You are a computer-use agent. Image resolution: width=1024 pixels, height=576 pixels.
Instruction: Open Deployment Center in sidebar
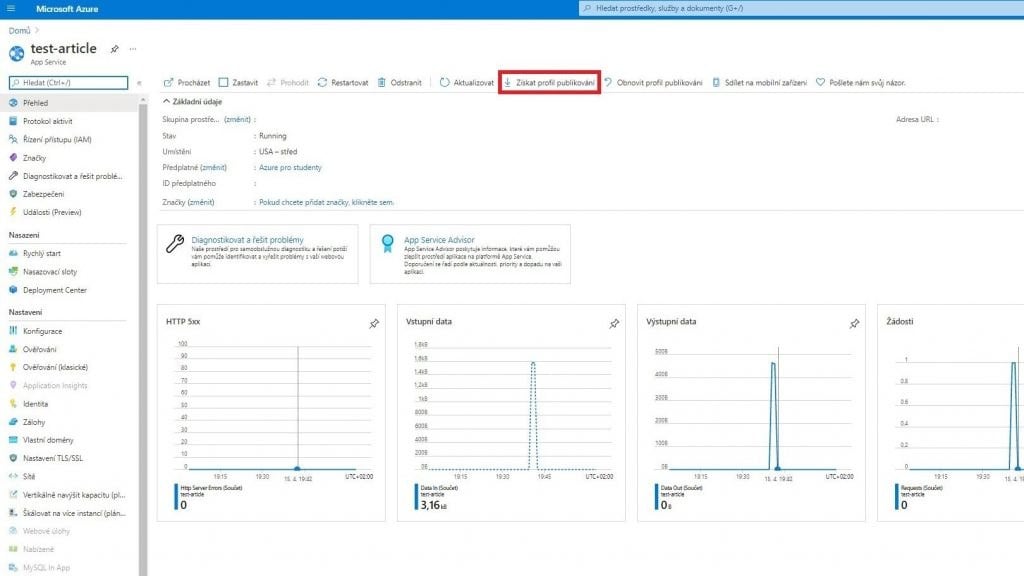click(54, 290)
